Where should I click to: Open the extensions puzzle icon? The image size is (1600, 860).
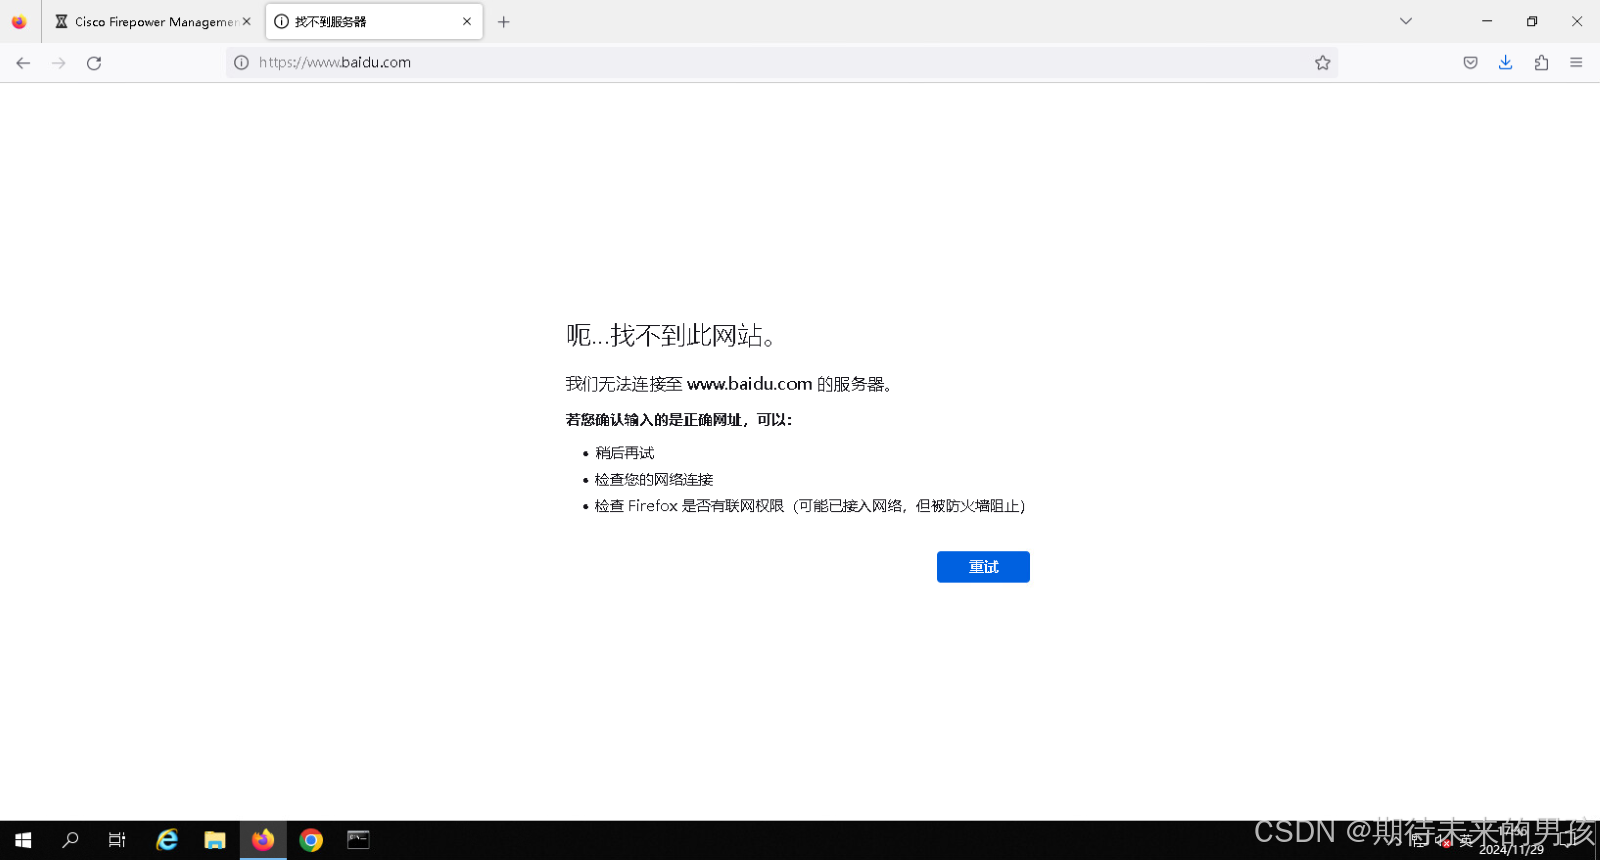tap(1541, 62)
